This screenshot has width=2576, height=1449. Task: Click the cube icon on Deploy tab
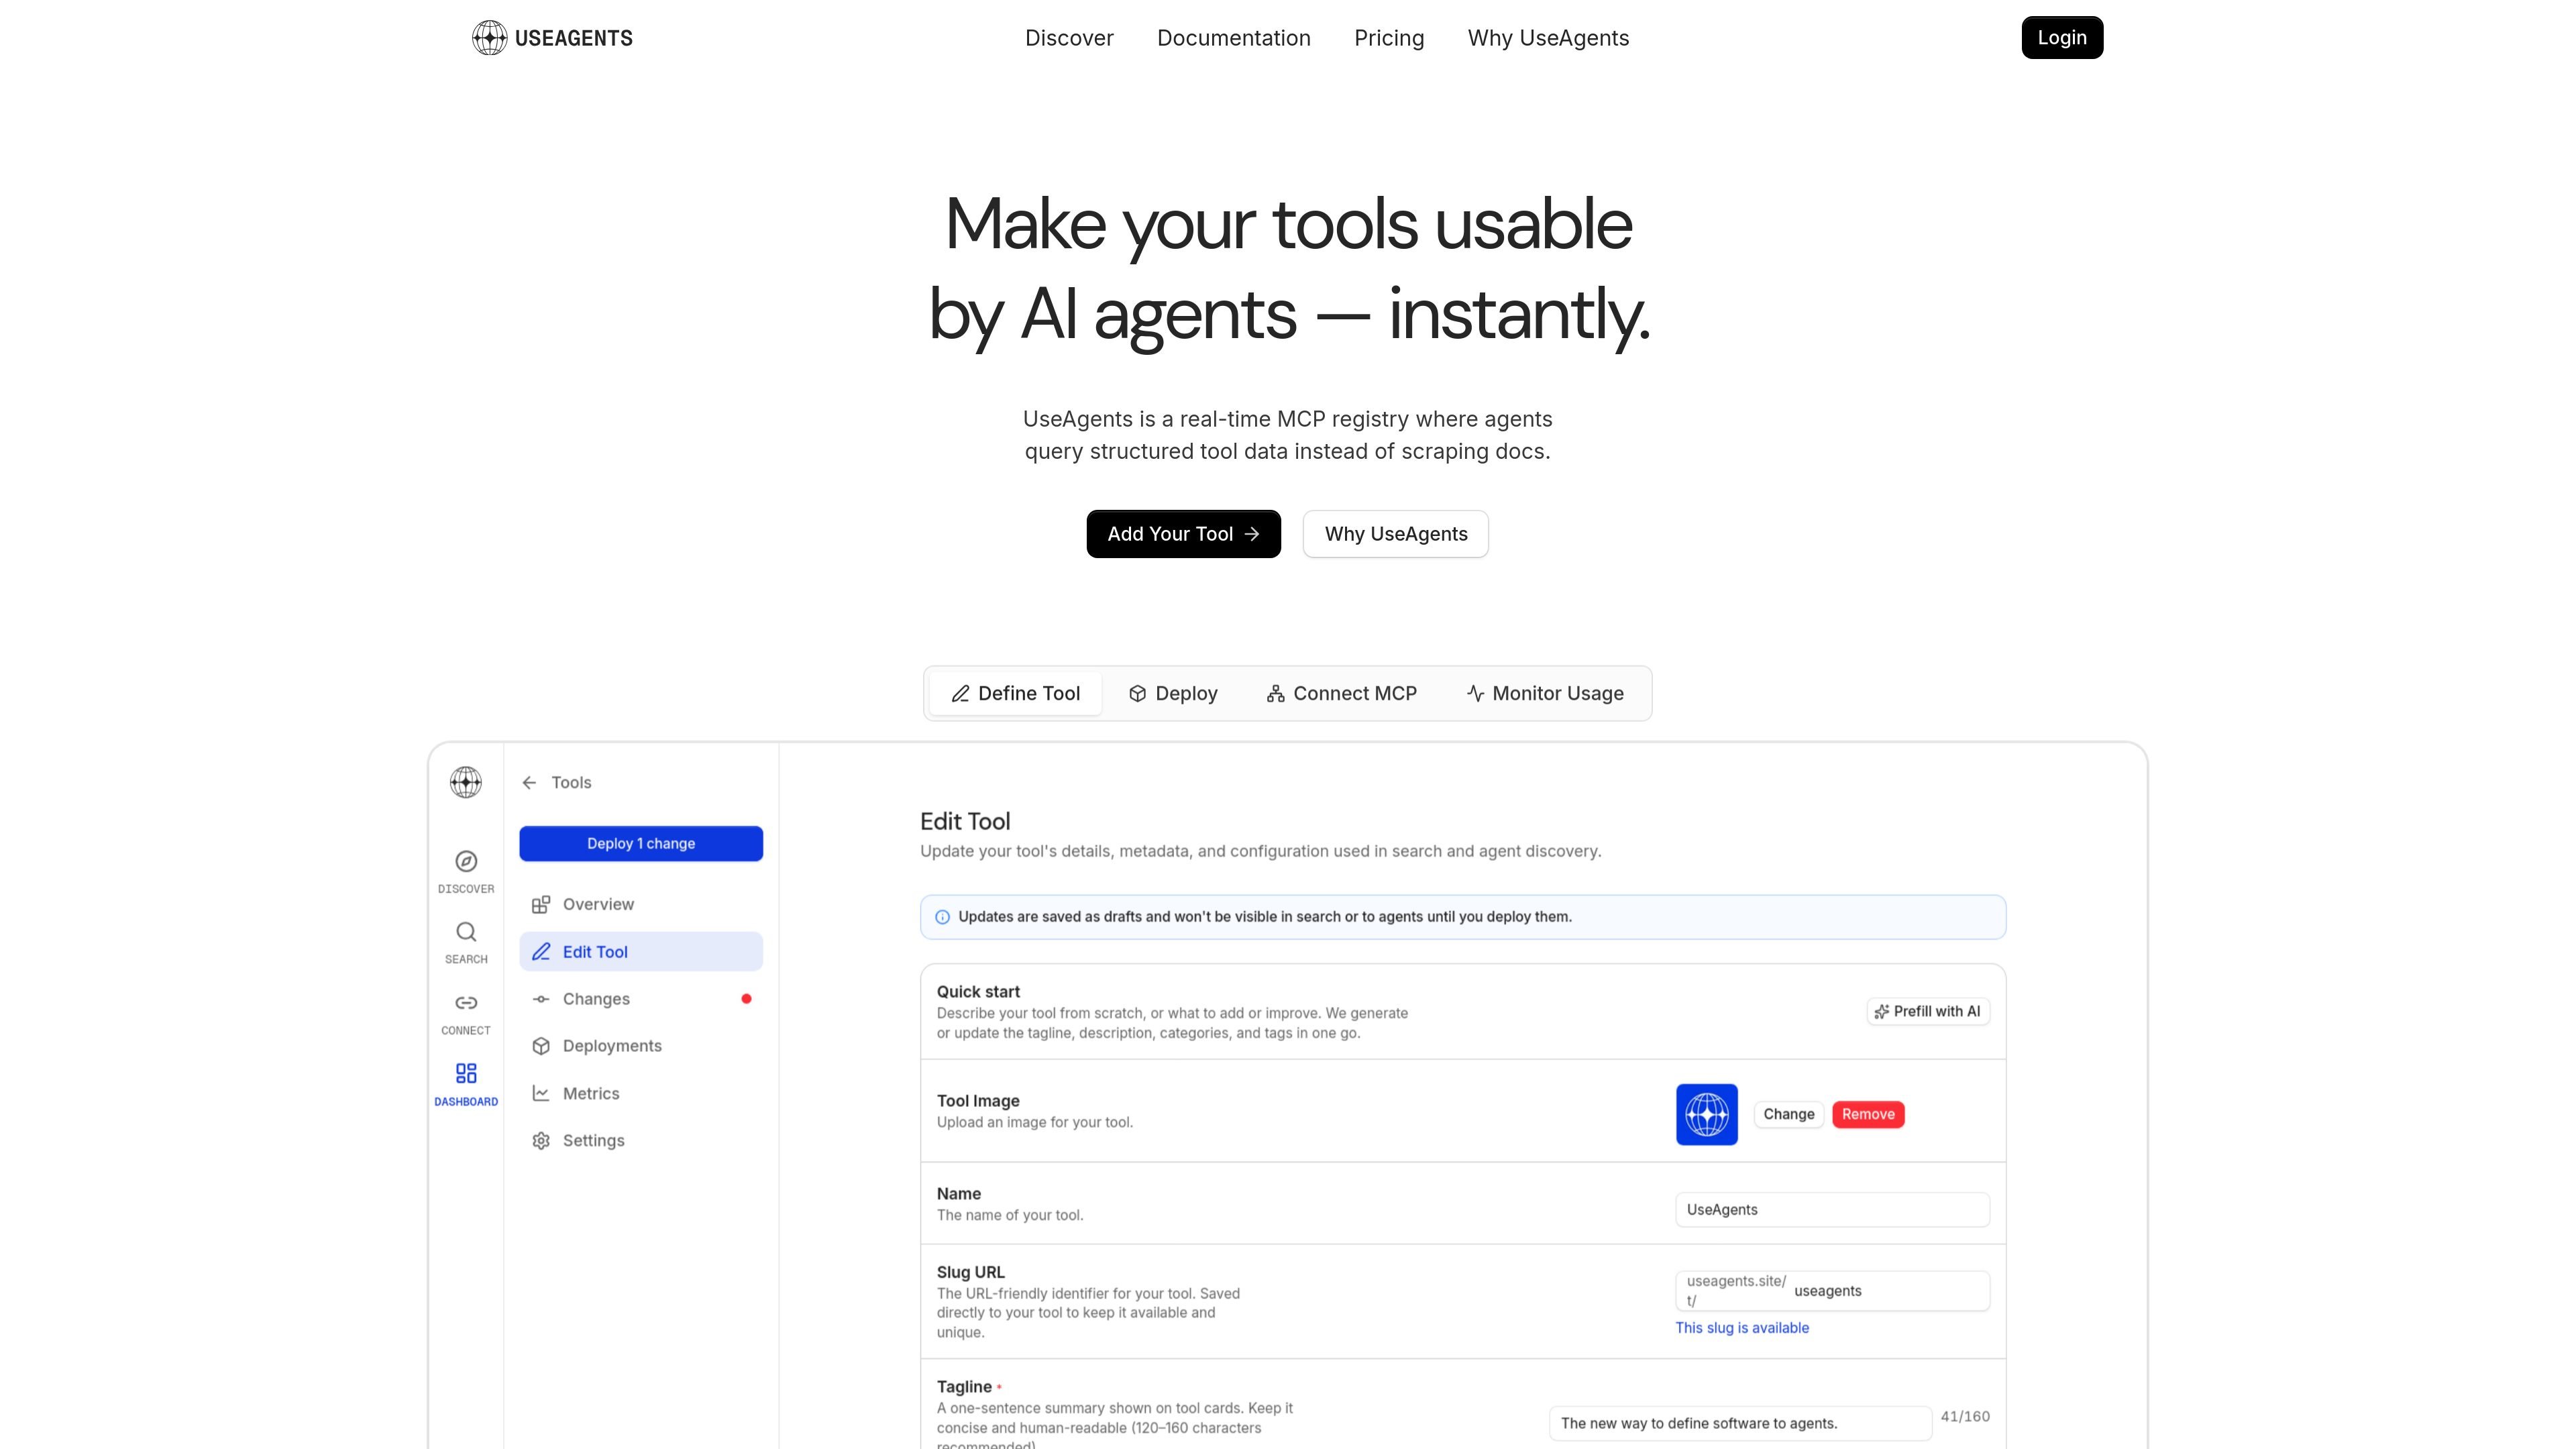click(x=1137, y=694)
